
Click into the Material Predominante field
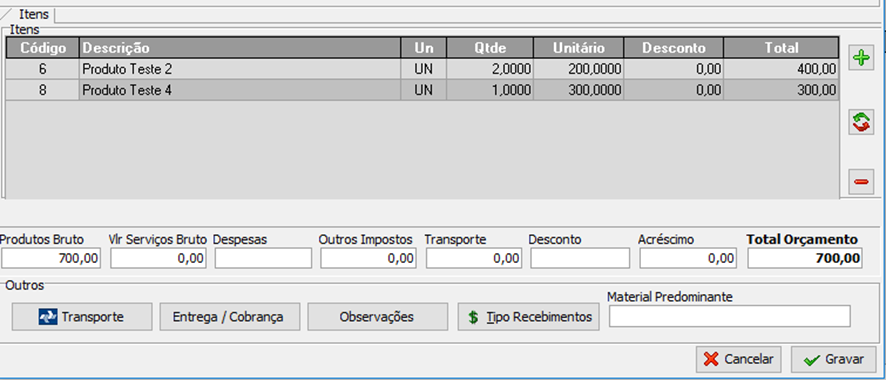point(729,316)
